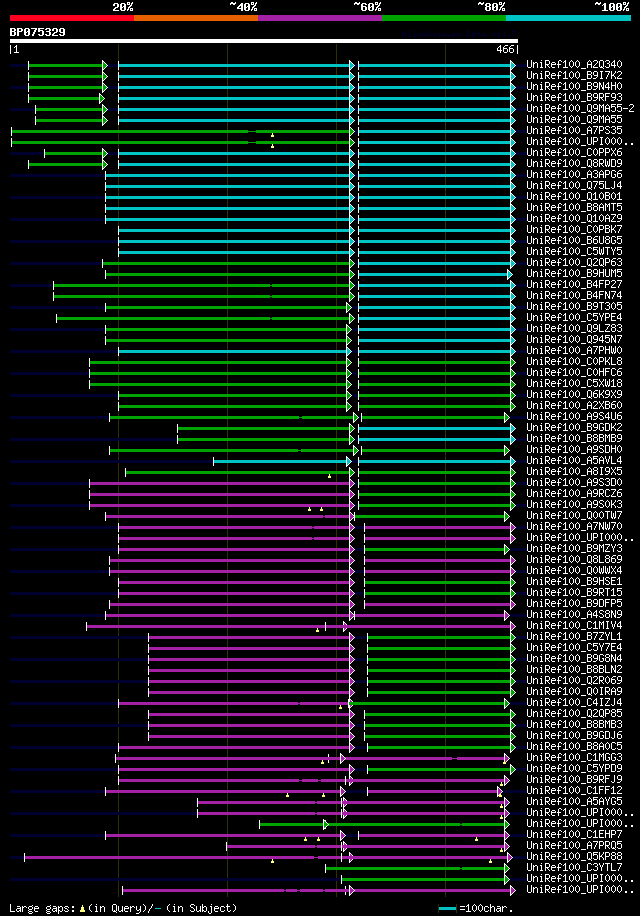Open hit UniRef100_Q9MA55-2
Screen dimensions: 640x916
pyautogui.click(x=580, y=109)
